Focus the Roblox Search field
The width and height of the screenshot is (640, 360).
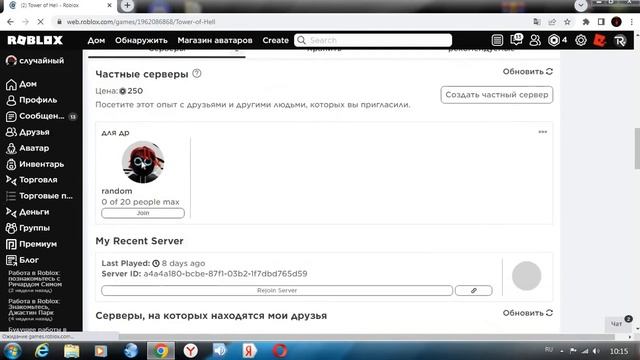click(373, 40)
